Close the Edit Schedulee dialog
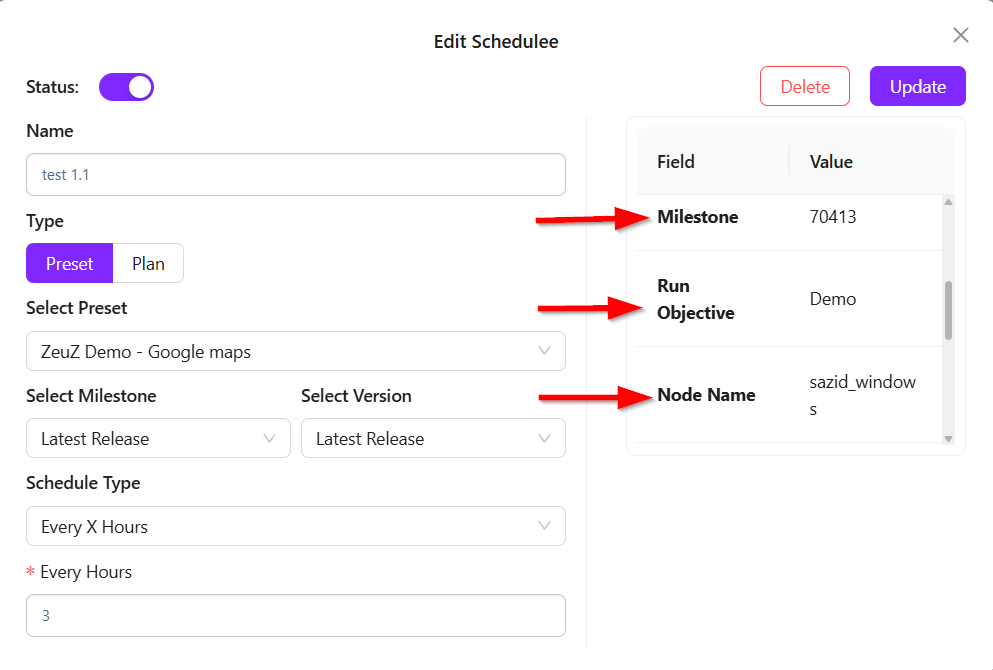Screen dimensions: 993x670 961,36
